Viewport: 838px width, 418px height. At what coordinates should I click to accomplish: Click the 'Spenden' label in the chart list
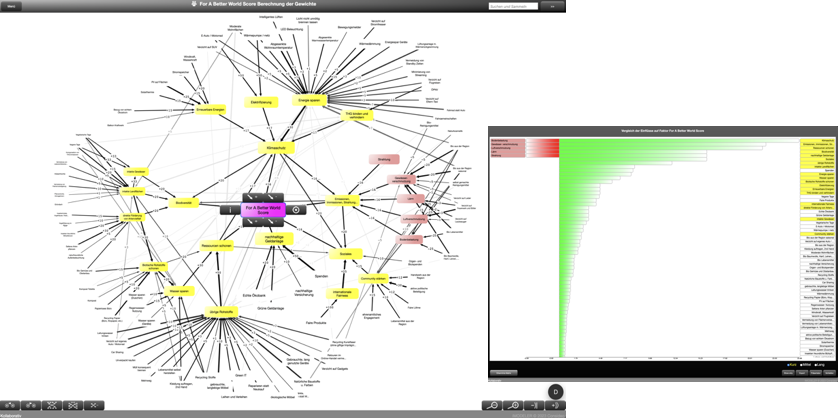point(816,171)
